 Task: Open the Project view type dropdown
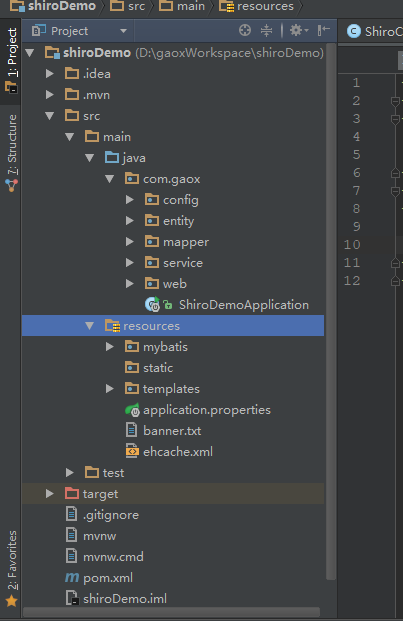(x=123, y=31)
